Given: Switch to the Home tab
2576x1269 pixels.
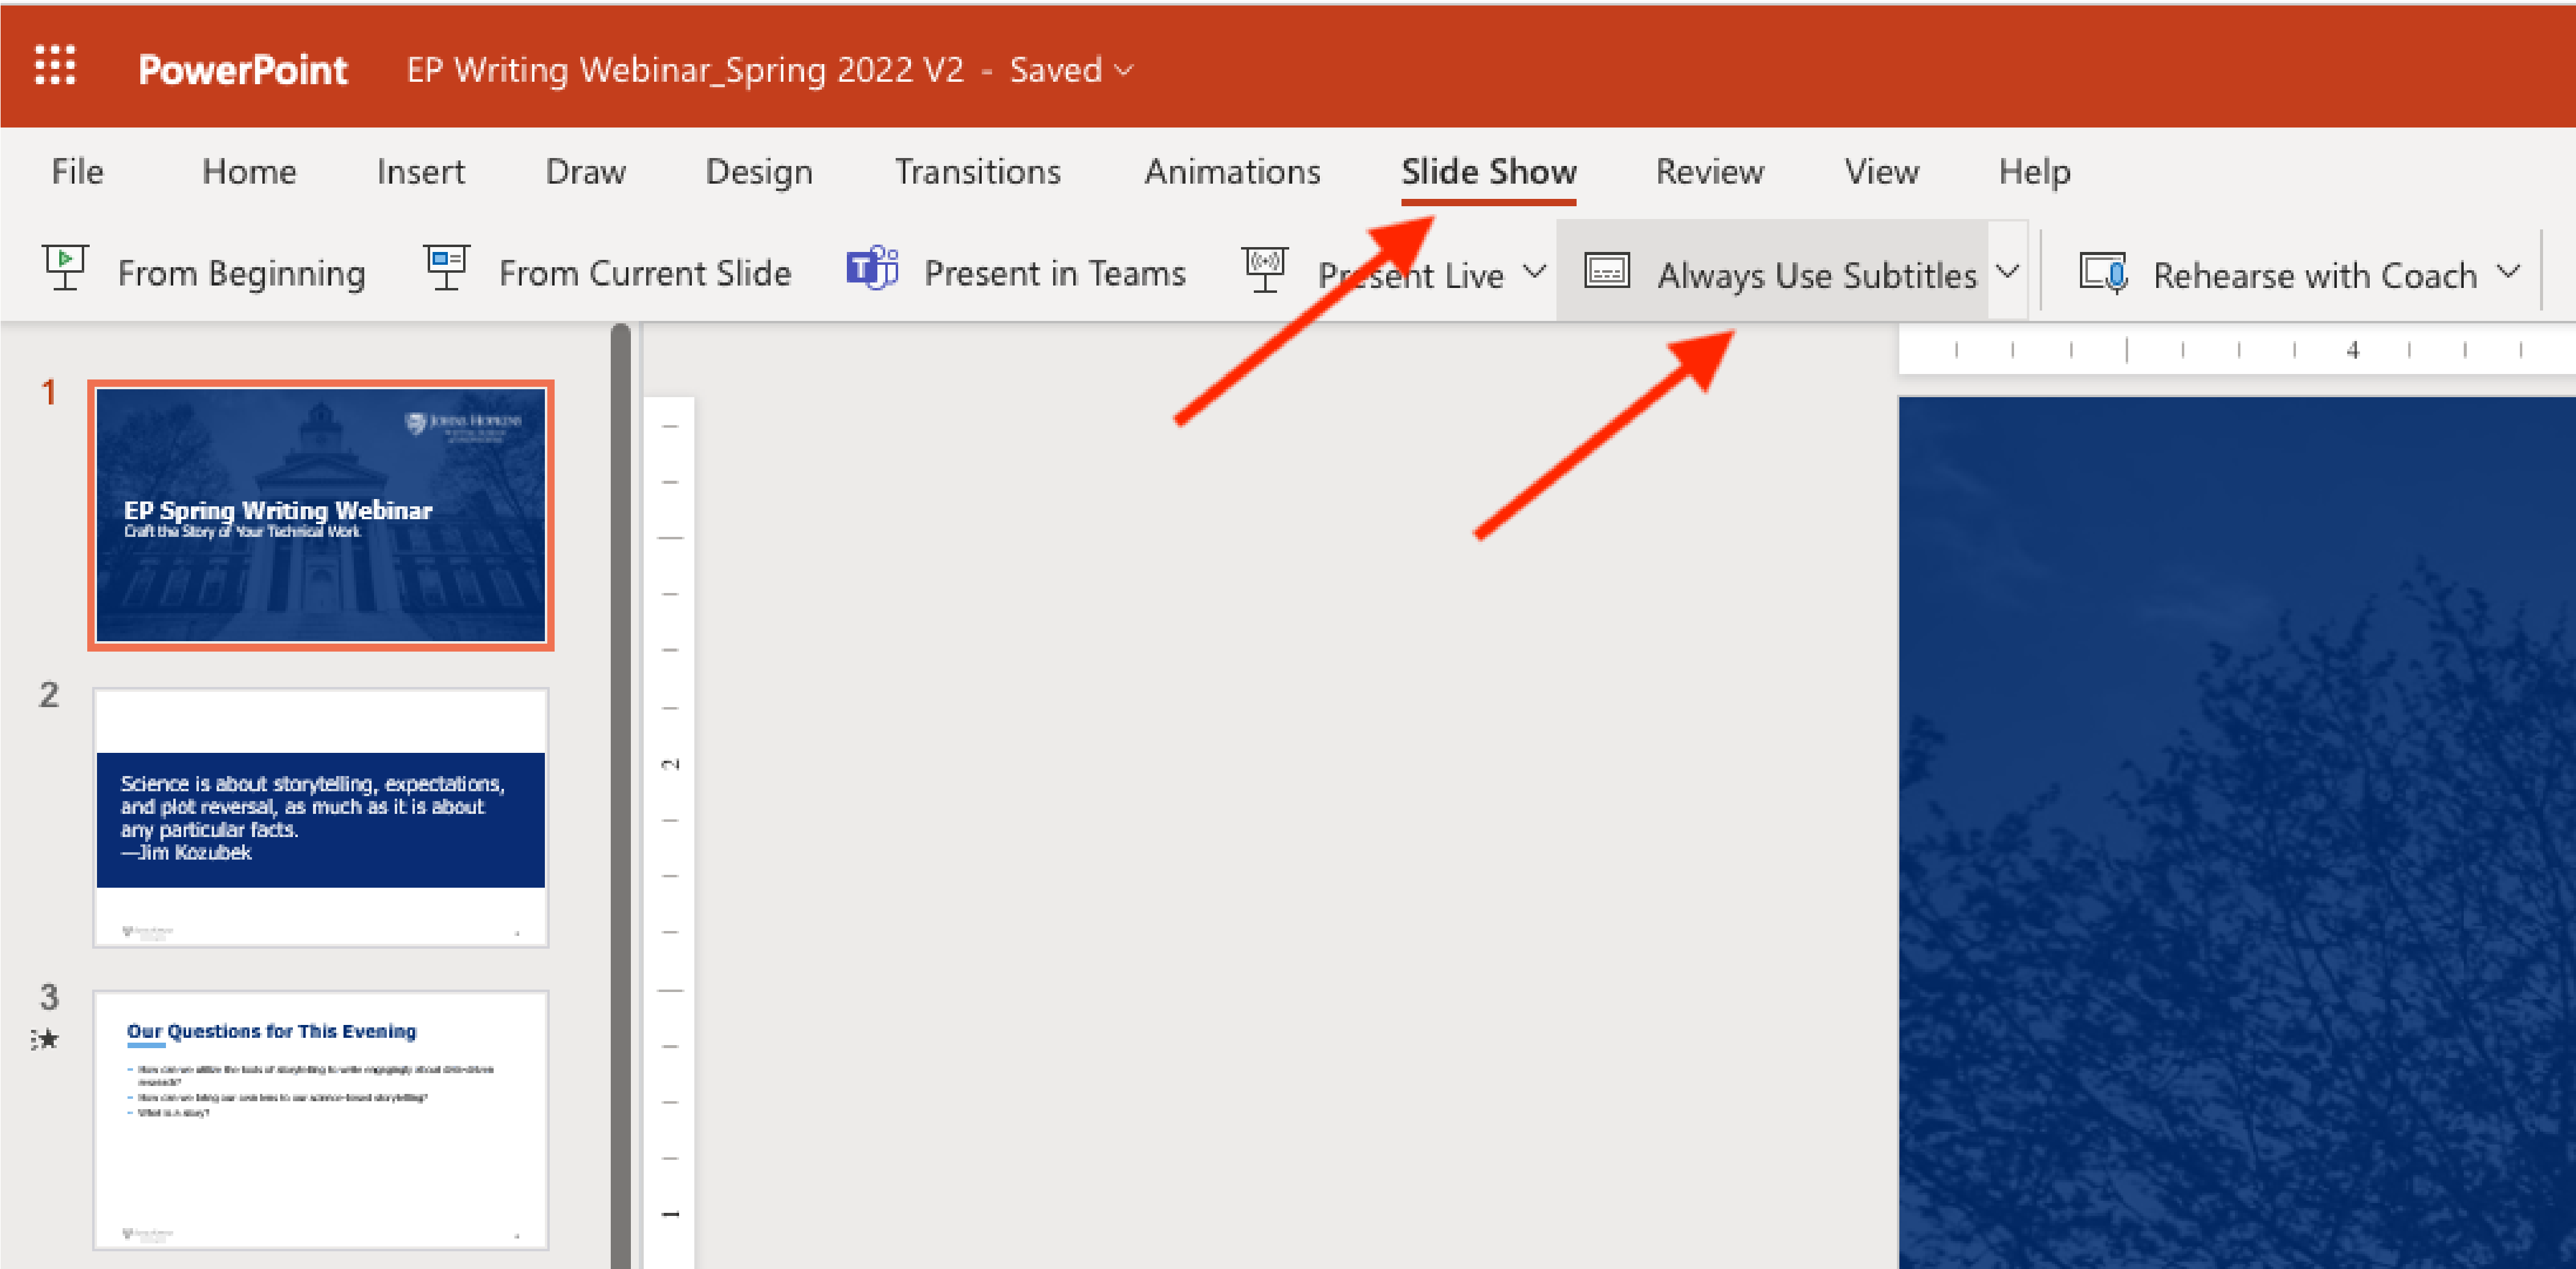Looking at the screenshot, I should (249, 172).
